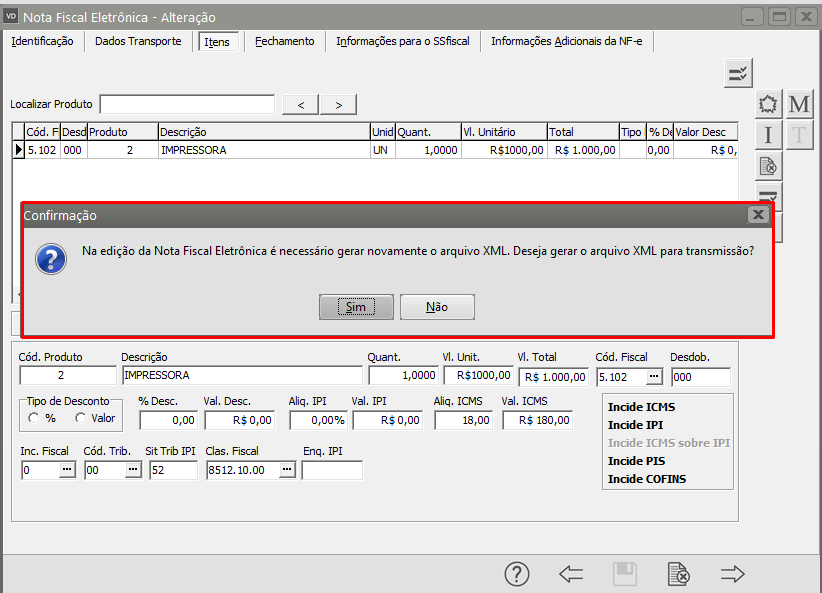This screenshot has height=593, width=822.
Task: Select Valor discount type radio button
Action: [80, 419]
